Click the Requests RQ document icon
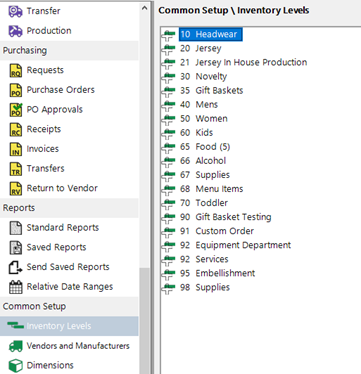Screen dimensions: 361x374 (15, 70)
